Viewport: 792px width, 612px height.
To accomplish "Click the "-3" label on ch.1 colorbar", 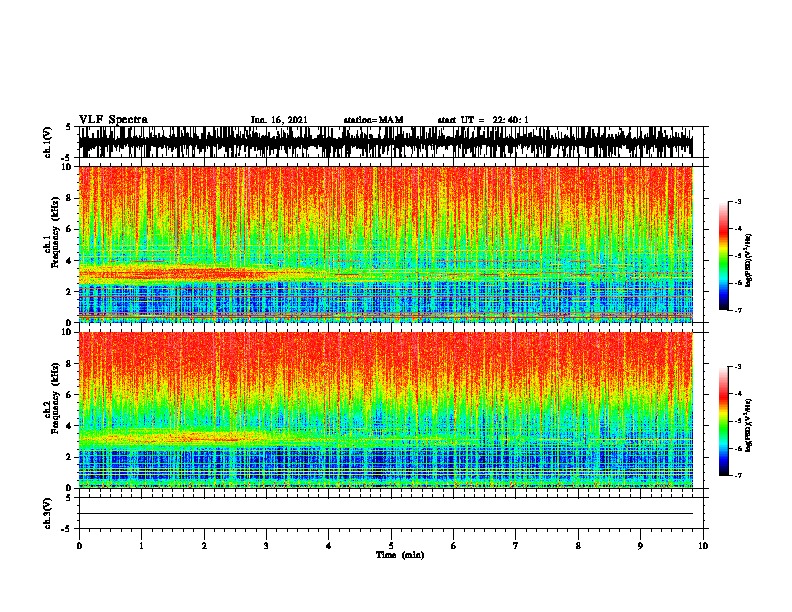I will pos(738,201).
